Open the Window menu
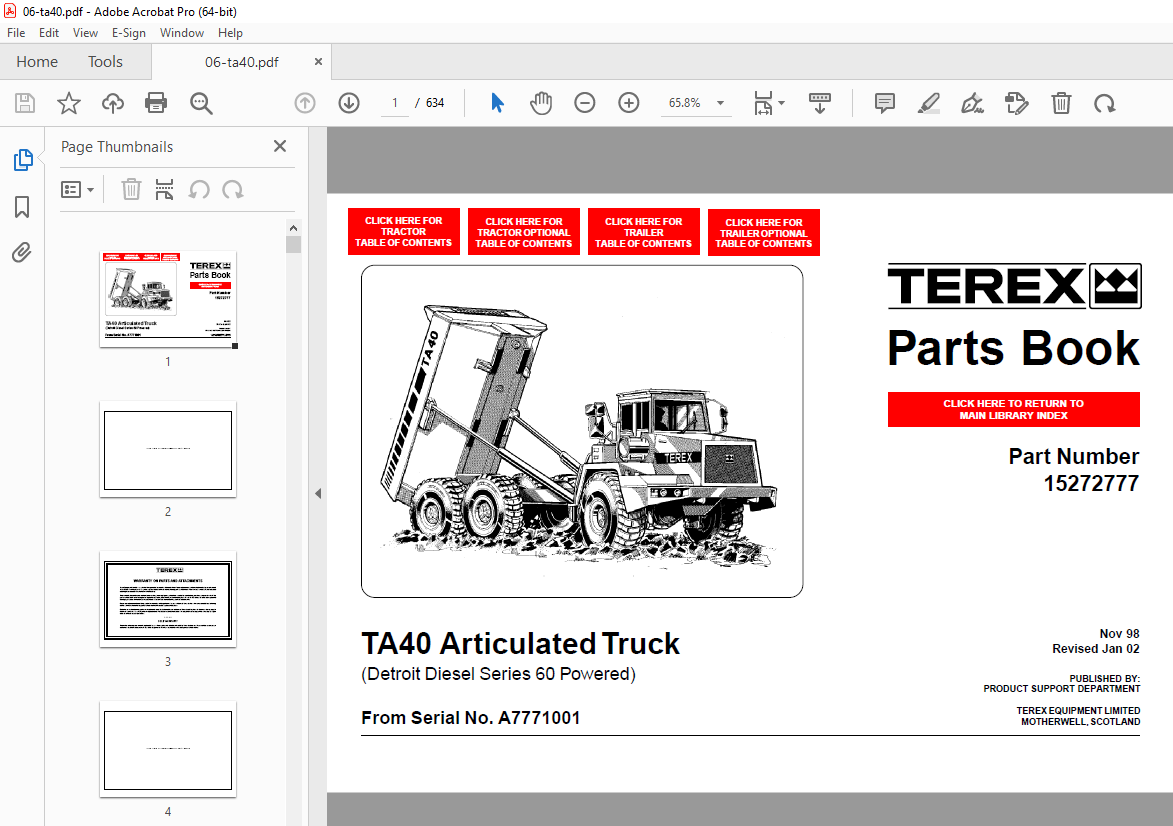 point(182,33)
